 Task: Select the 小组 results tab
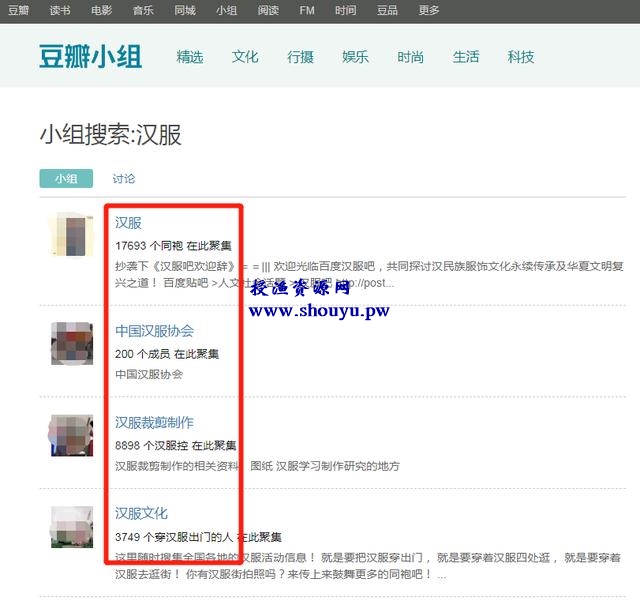(66, 178)
